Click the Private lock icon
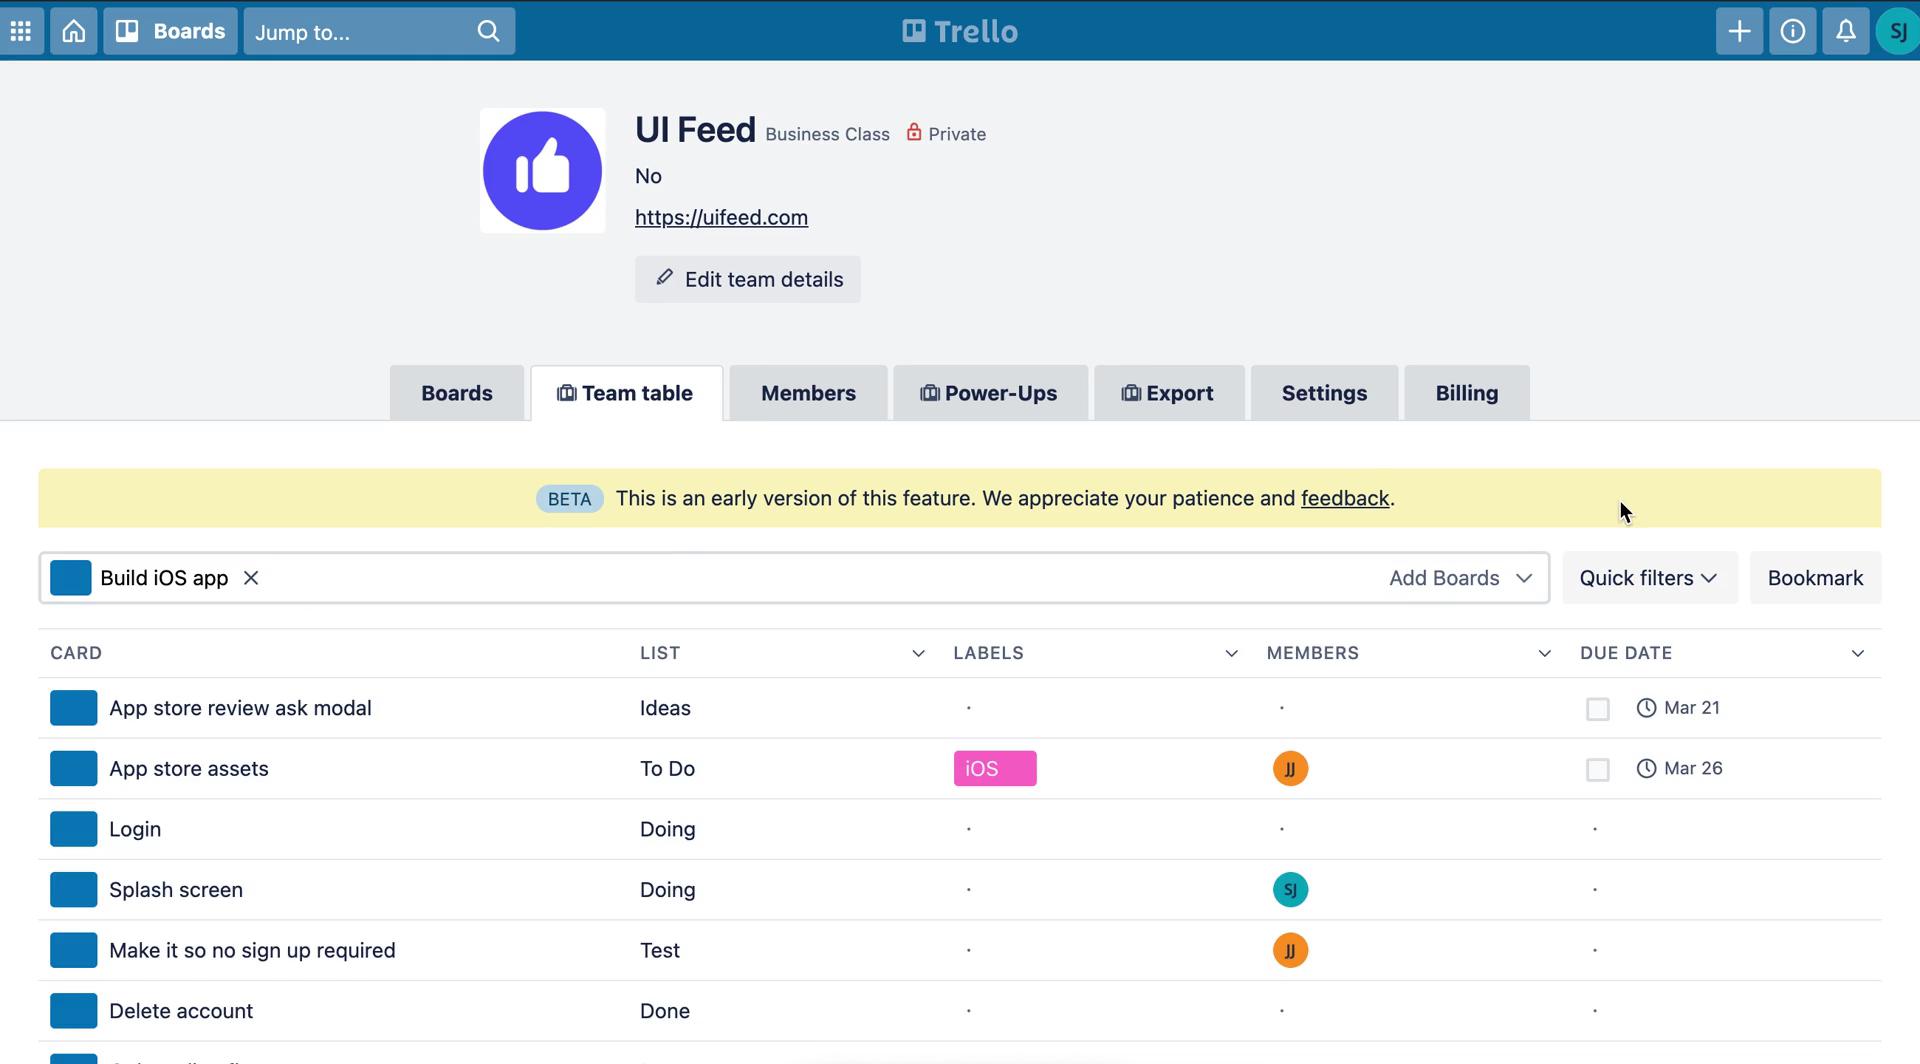Screen dimensions: 1920x1064 tap(913, 132)
